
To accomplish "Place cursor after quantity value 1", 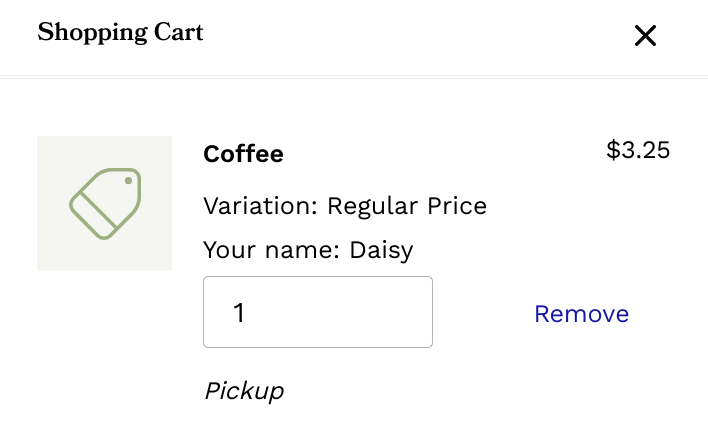I will (248, 313).
